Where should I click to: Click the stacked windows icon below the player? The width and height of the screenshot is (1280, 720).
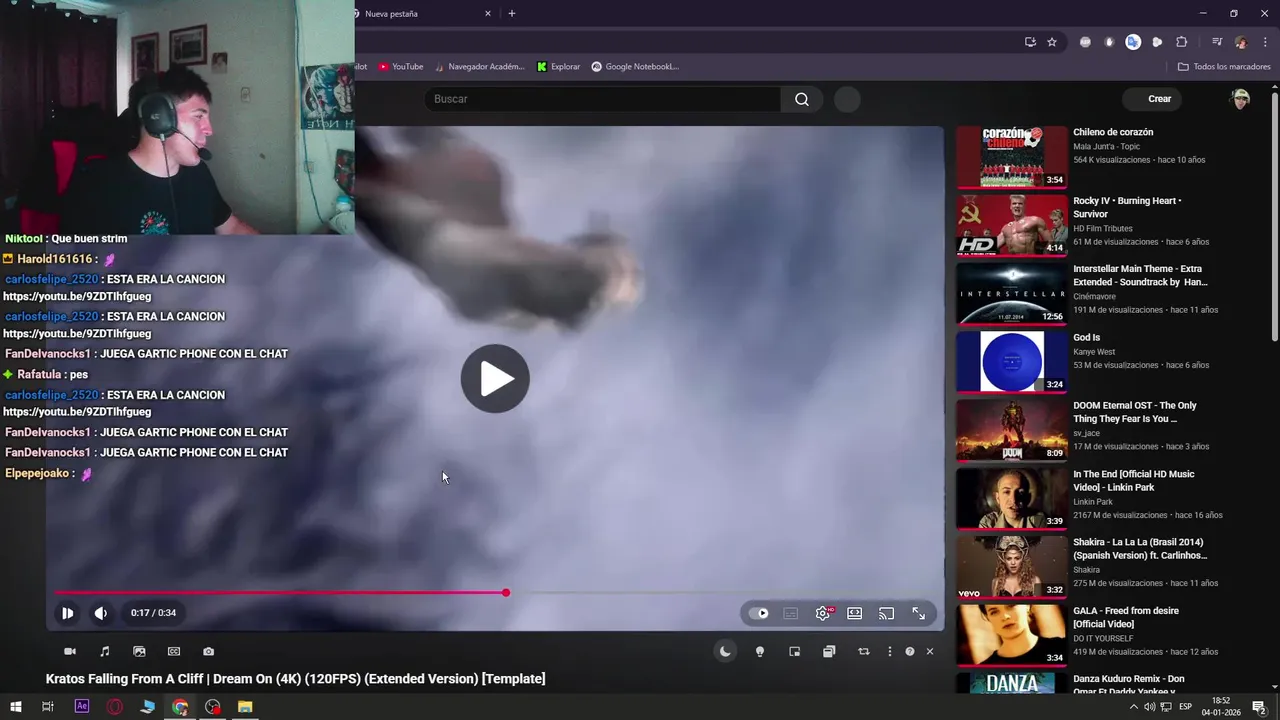click(829, 651)
